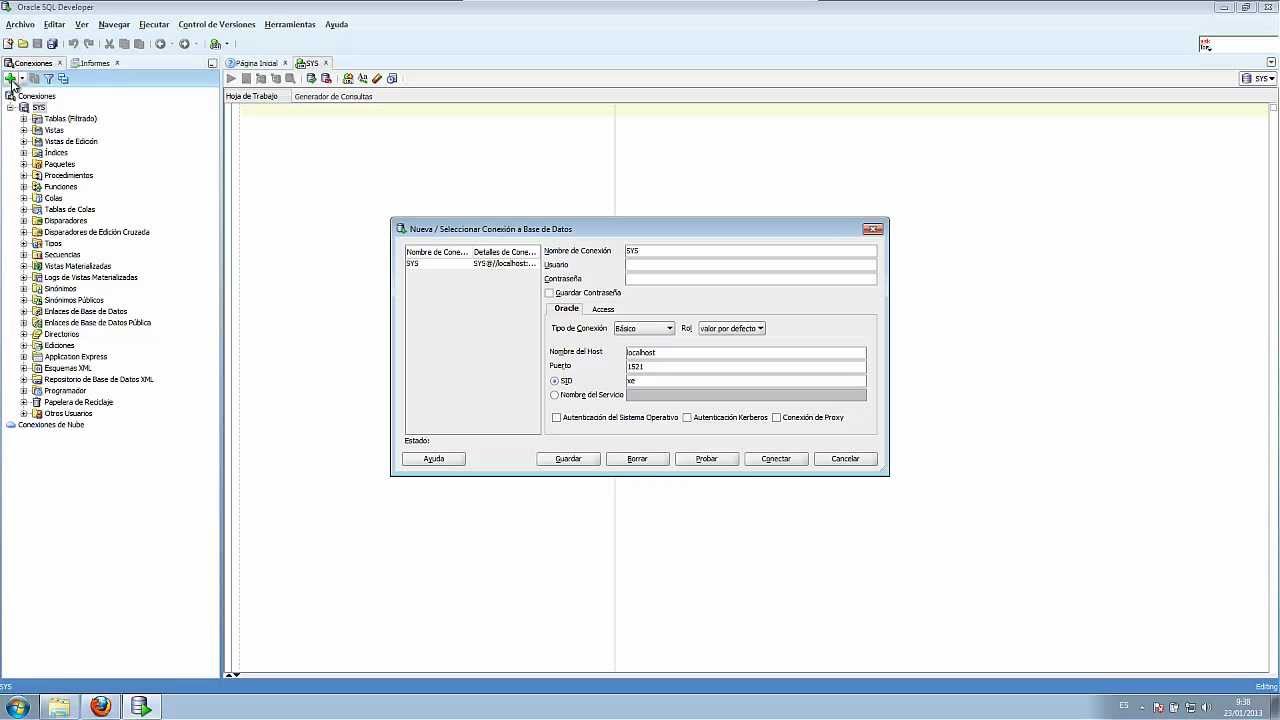Switch to Informes panel tab

(x=95, y=63)
